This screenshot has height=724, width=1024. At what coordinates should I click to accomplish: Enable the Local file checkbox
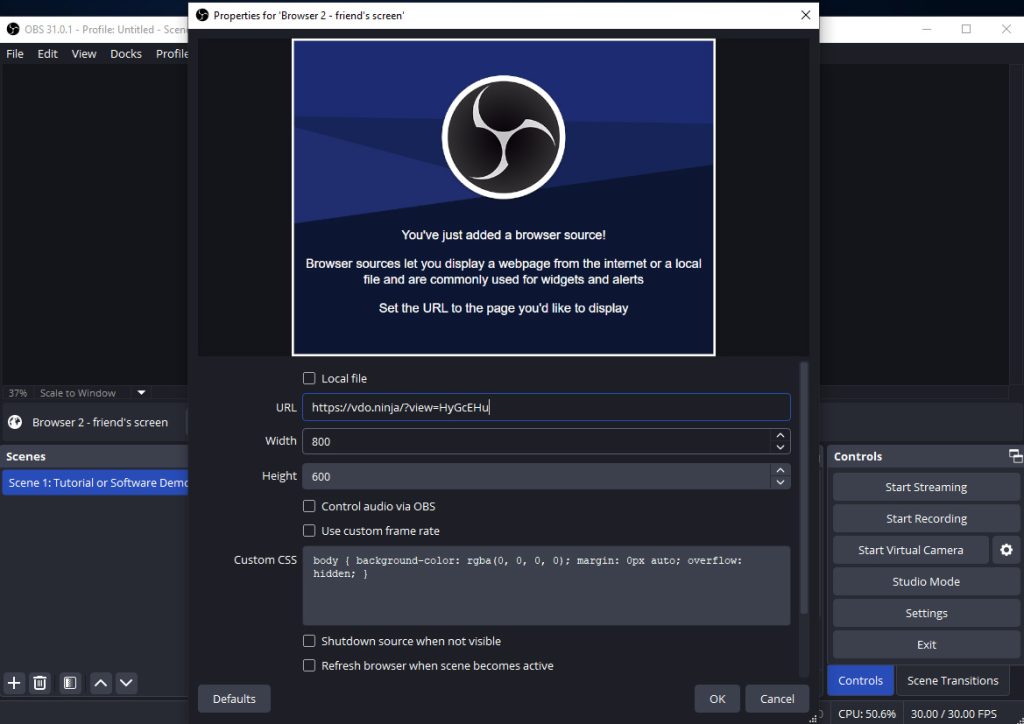pyautogui.click(x=309, y=378)
